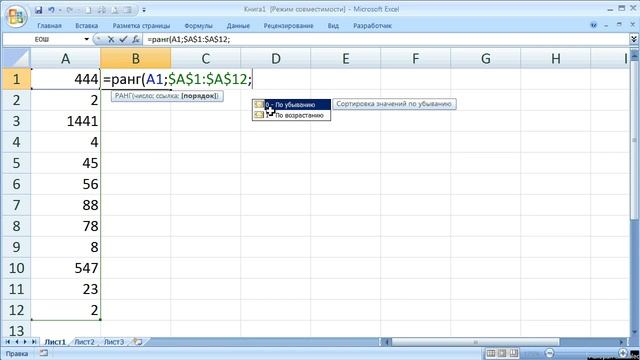The image size is (640, 360).
Task: Expand the Name Box dropdown arrow
Action: tap(87, 39)
